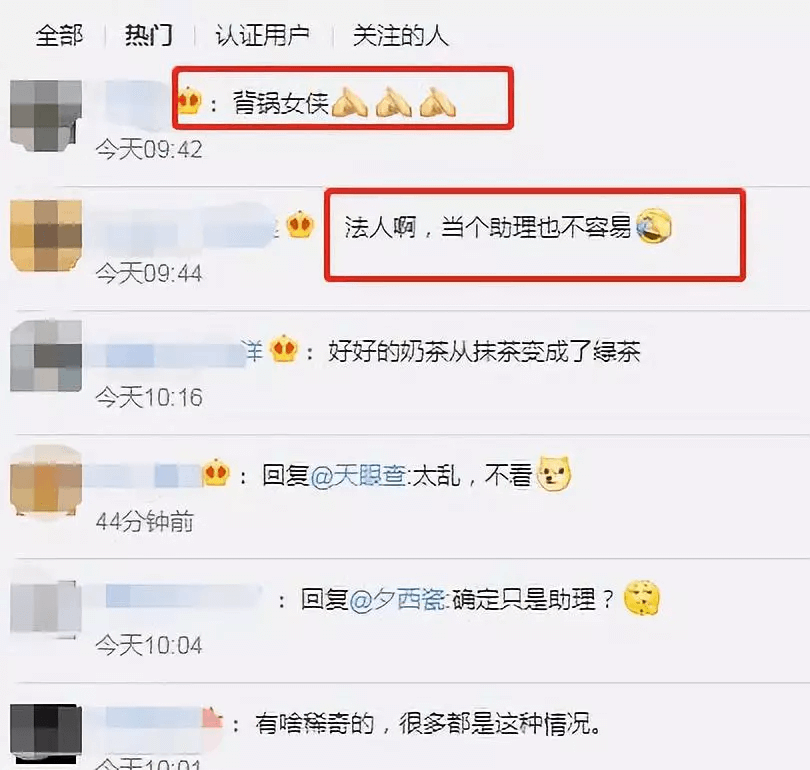
Task: Open the @天眼查 user mention link
Action: point(359,475)
